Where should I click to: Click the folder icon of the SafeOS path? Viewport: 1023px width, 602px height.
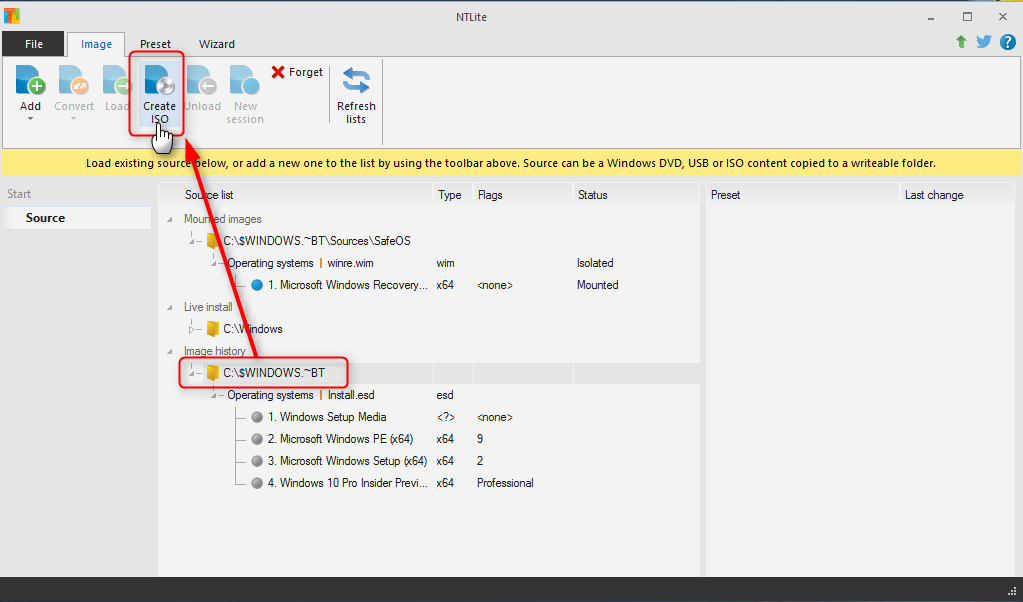click(212, 241)
